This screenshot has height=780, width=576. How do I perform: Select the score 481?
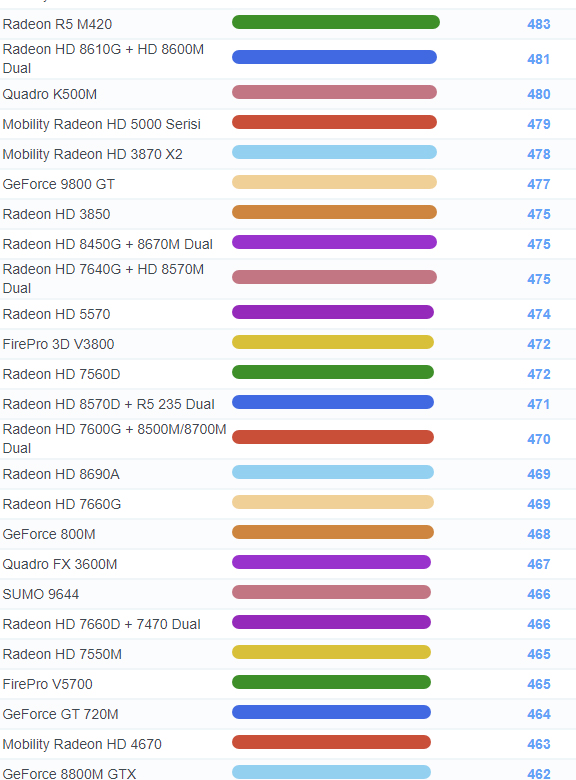539,59
